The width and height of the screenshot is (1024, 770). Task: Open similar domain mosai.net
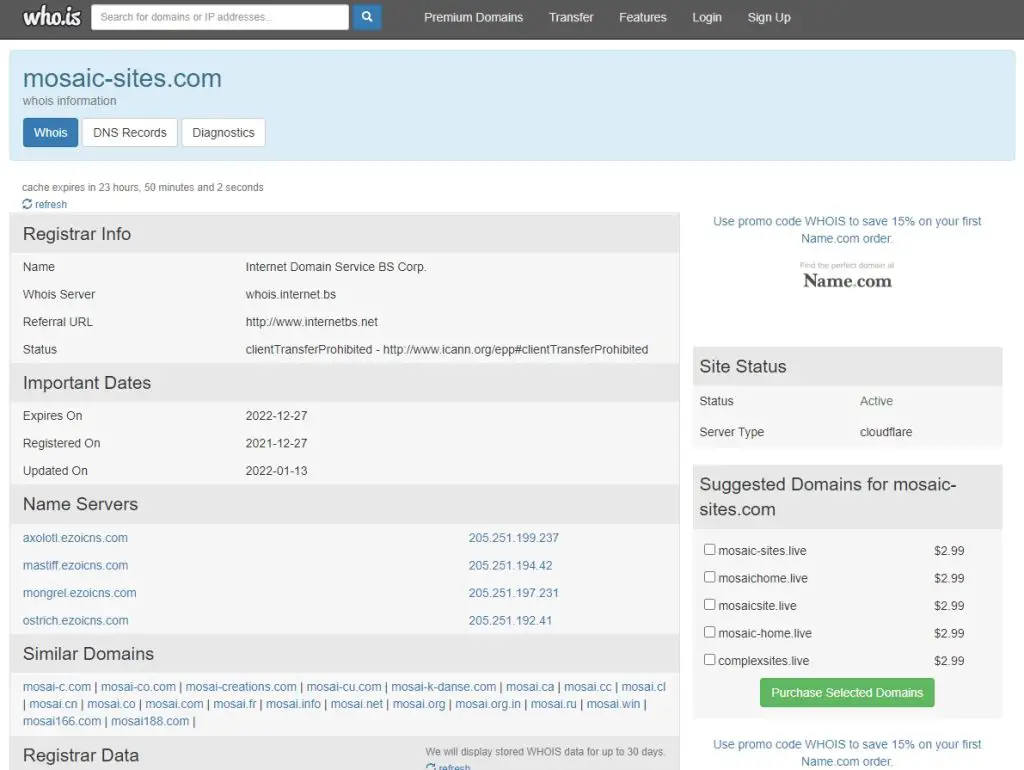(357, 703)
